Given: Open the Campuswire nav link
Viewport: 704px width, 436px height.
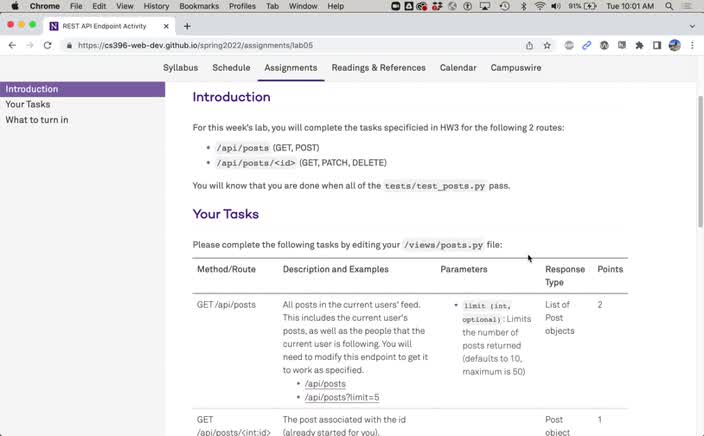Looking at the screenshot, I should point(516,68).
